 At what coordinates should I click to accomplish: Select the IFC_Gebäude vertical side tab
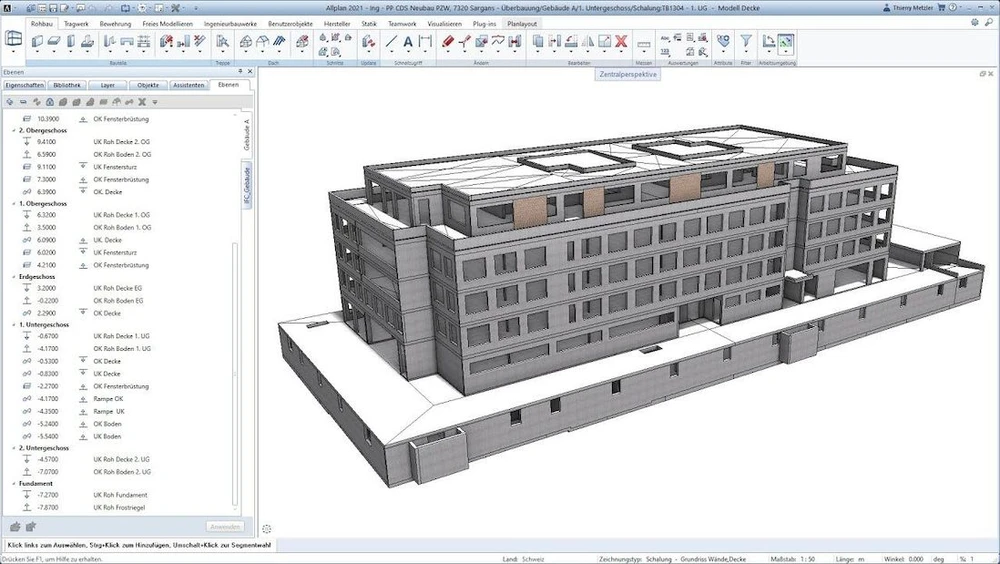246,187
